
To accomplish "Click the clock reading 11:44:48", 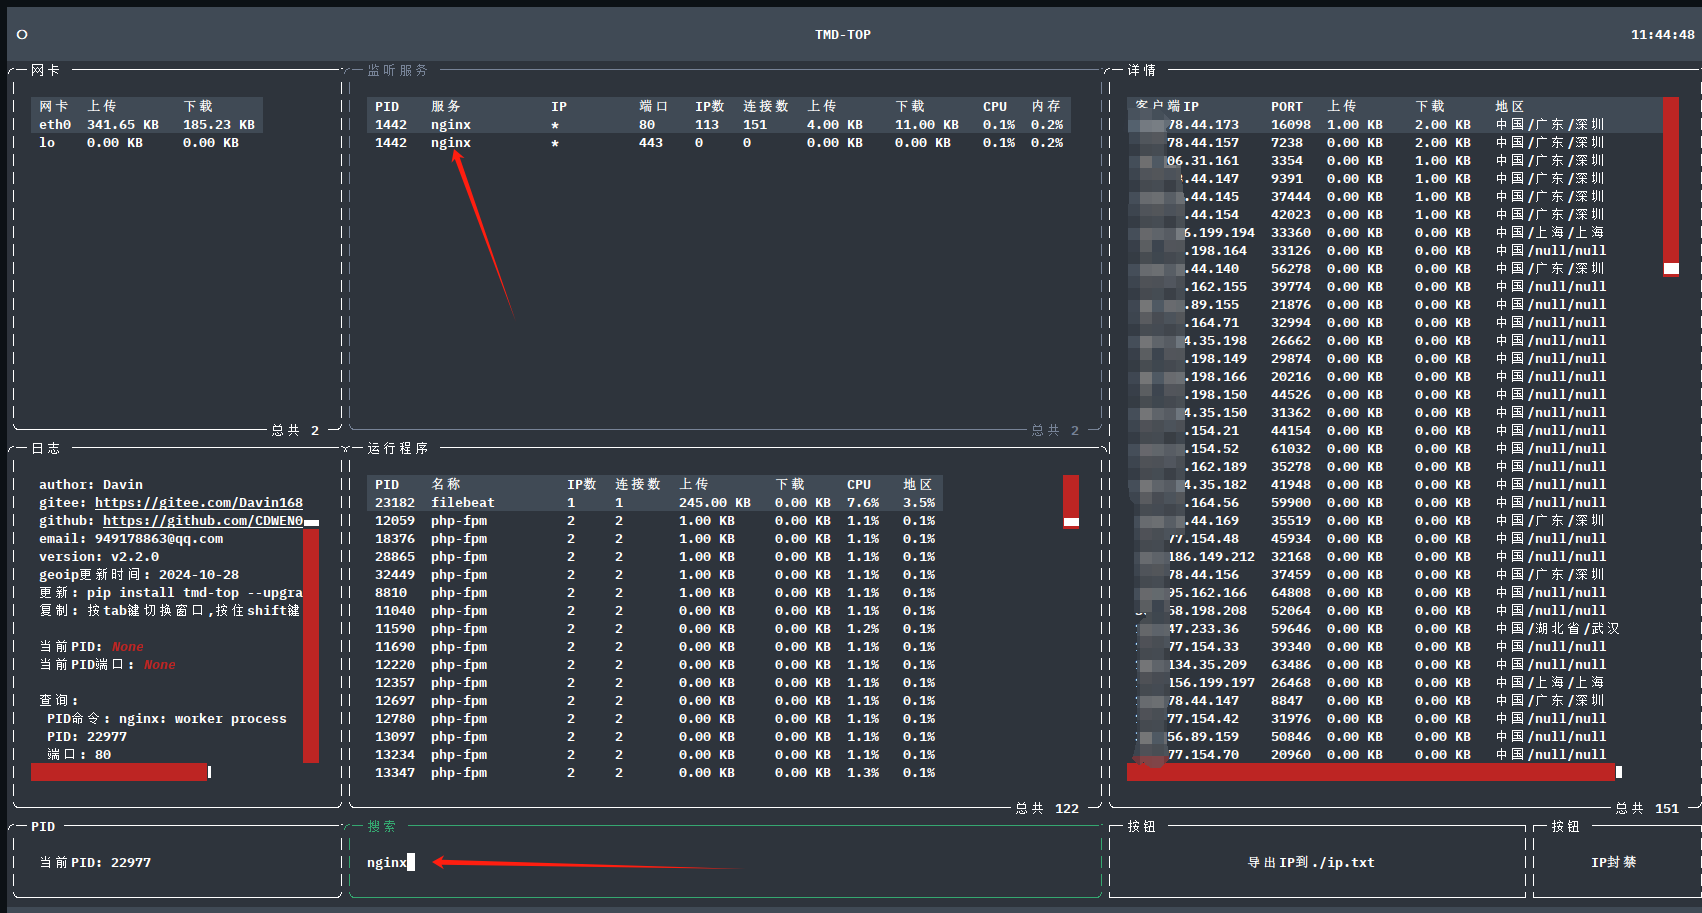I will pyautogui.click(x=1663, y=35).
